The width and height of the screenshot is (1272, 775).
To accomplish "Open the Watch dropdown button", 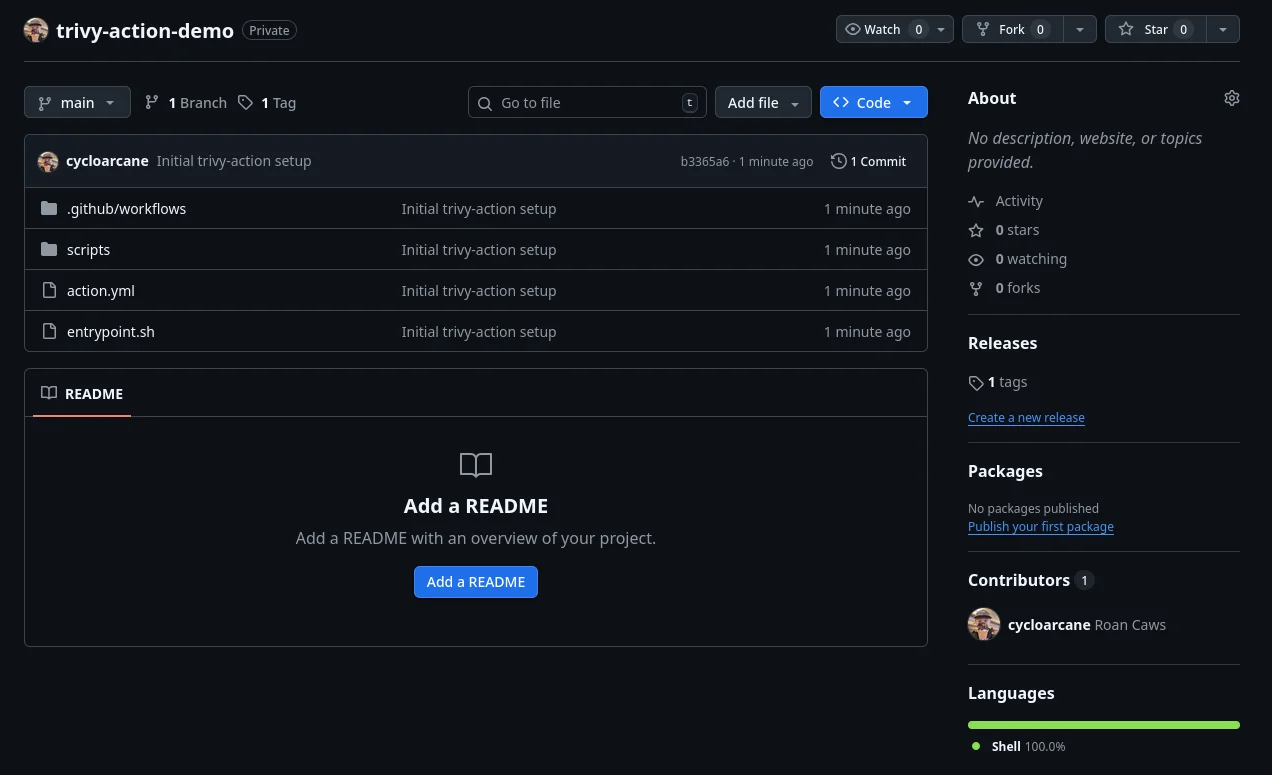I will pos(895,29).
